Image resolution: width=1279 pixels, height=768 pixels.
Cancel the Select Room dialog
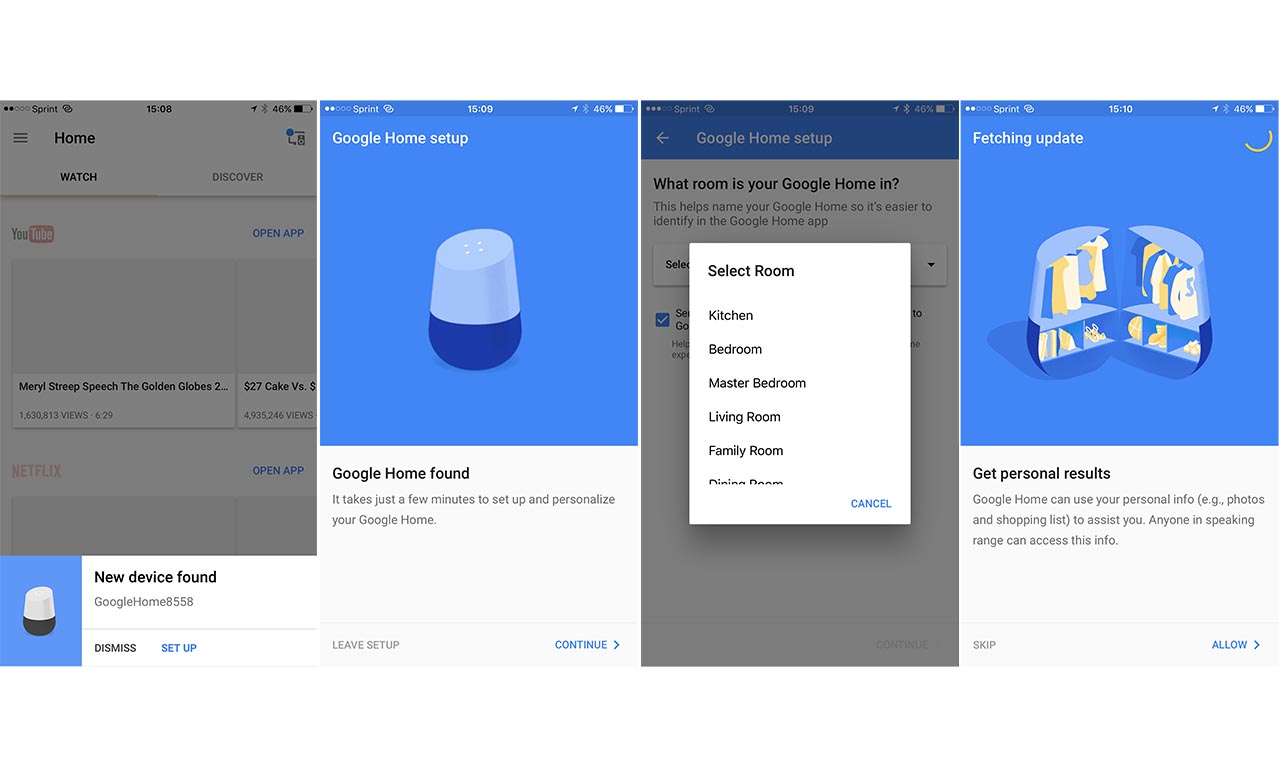pos(871,504)
